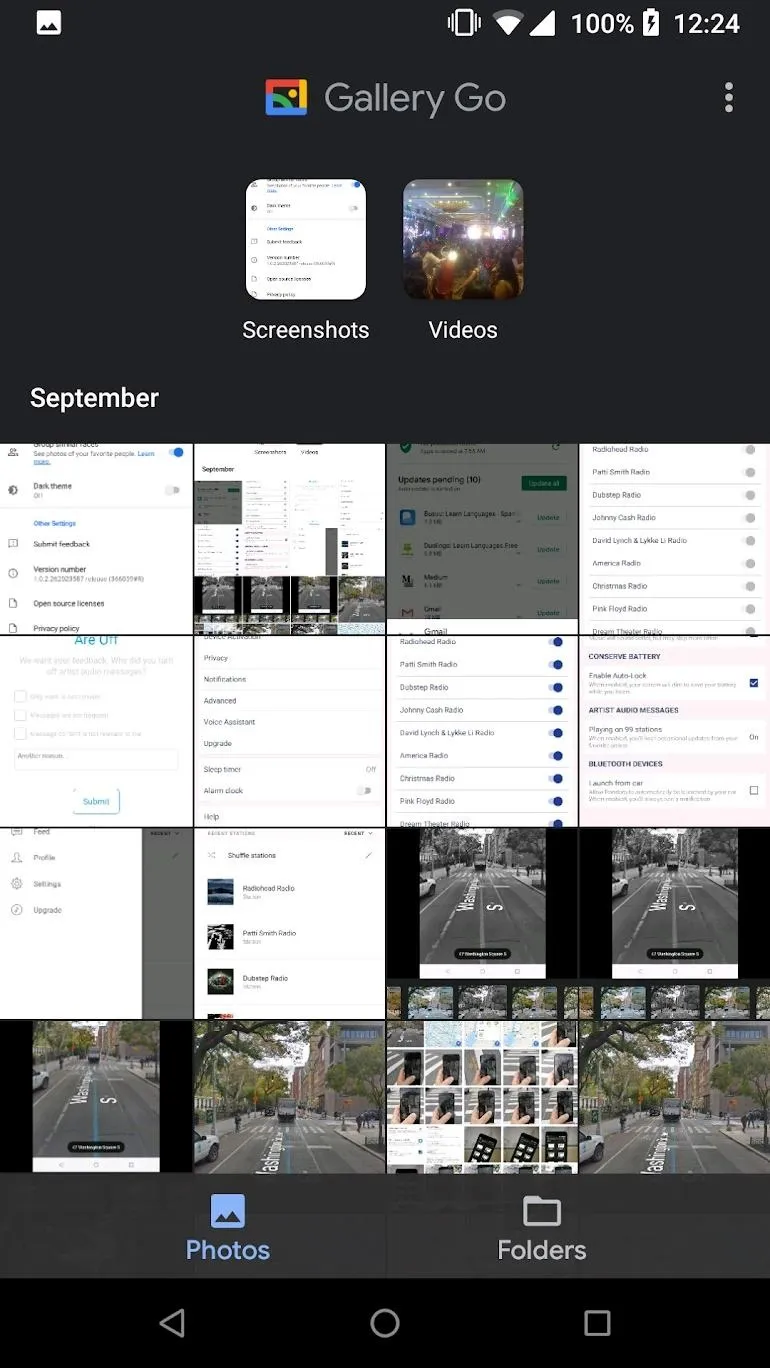
Task: Tap the Gallery Go logo icon
Action: pos(286,97)
